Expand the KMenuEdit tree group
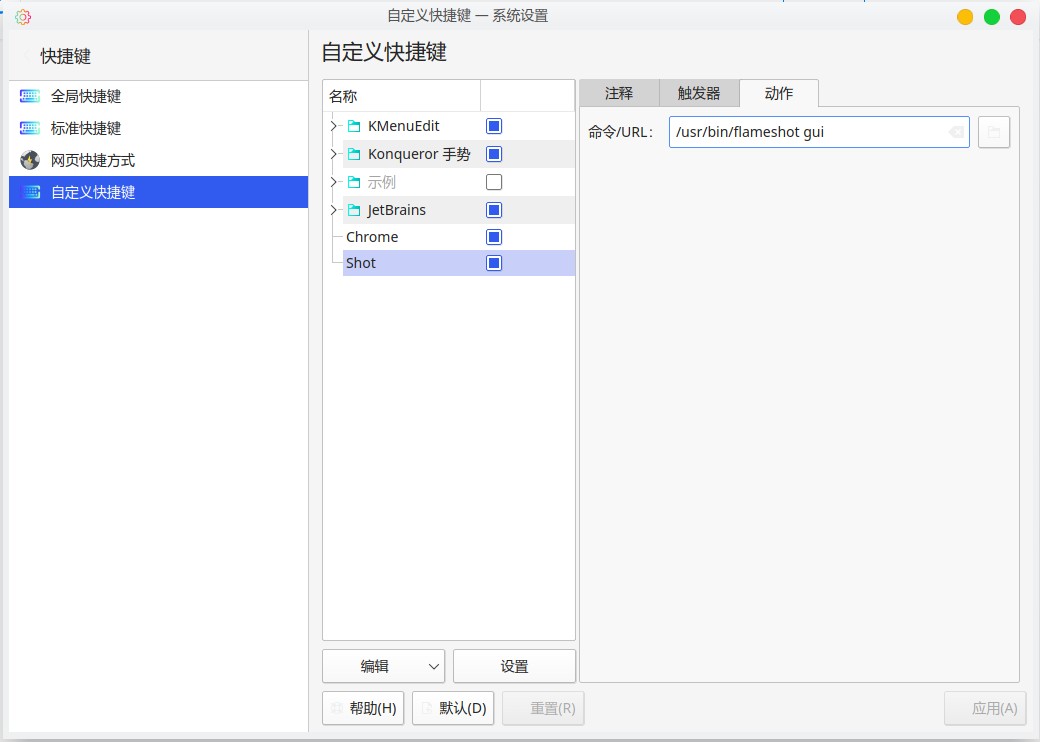1040x742 pixels. pyautogui.click(x=335, y=126)
